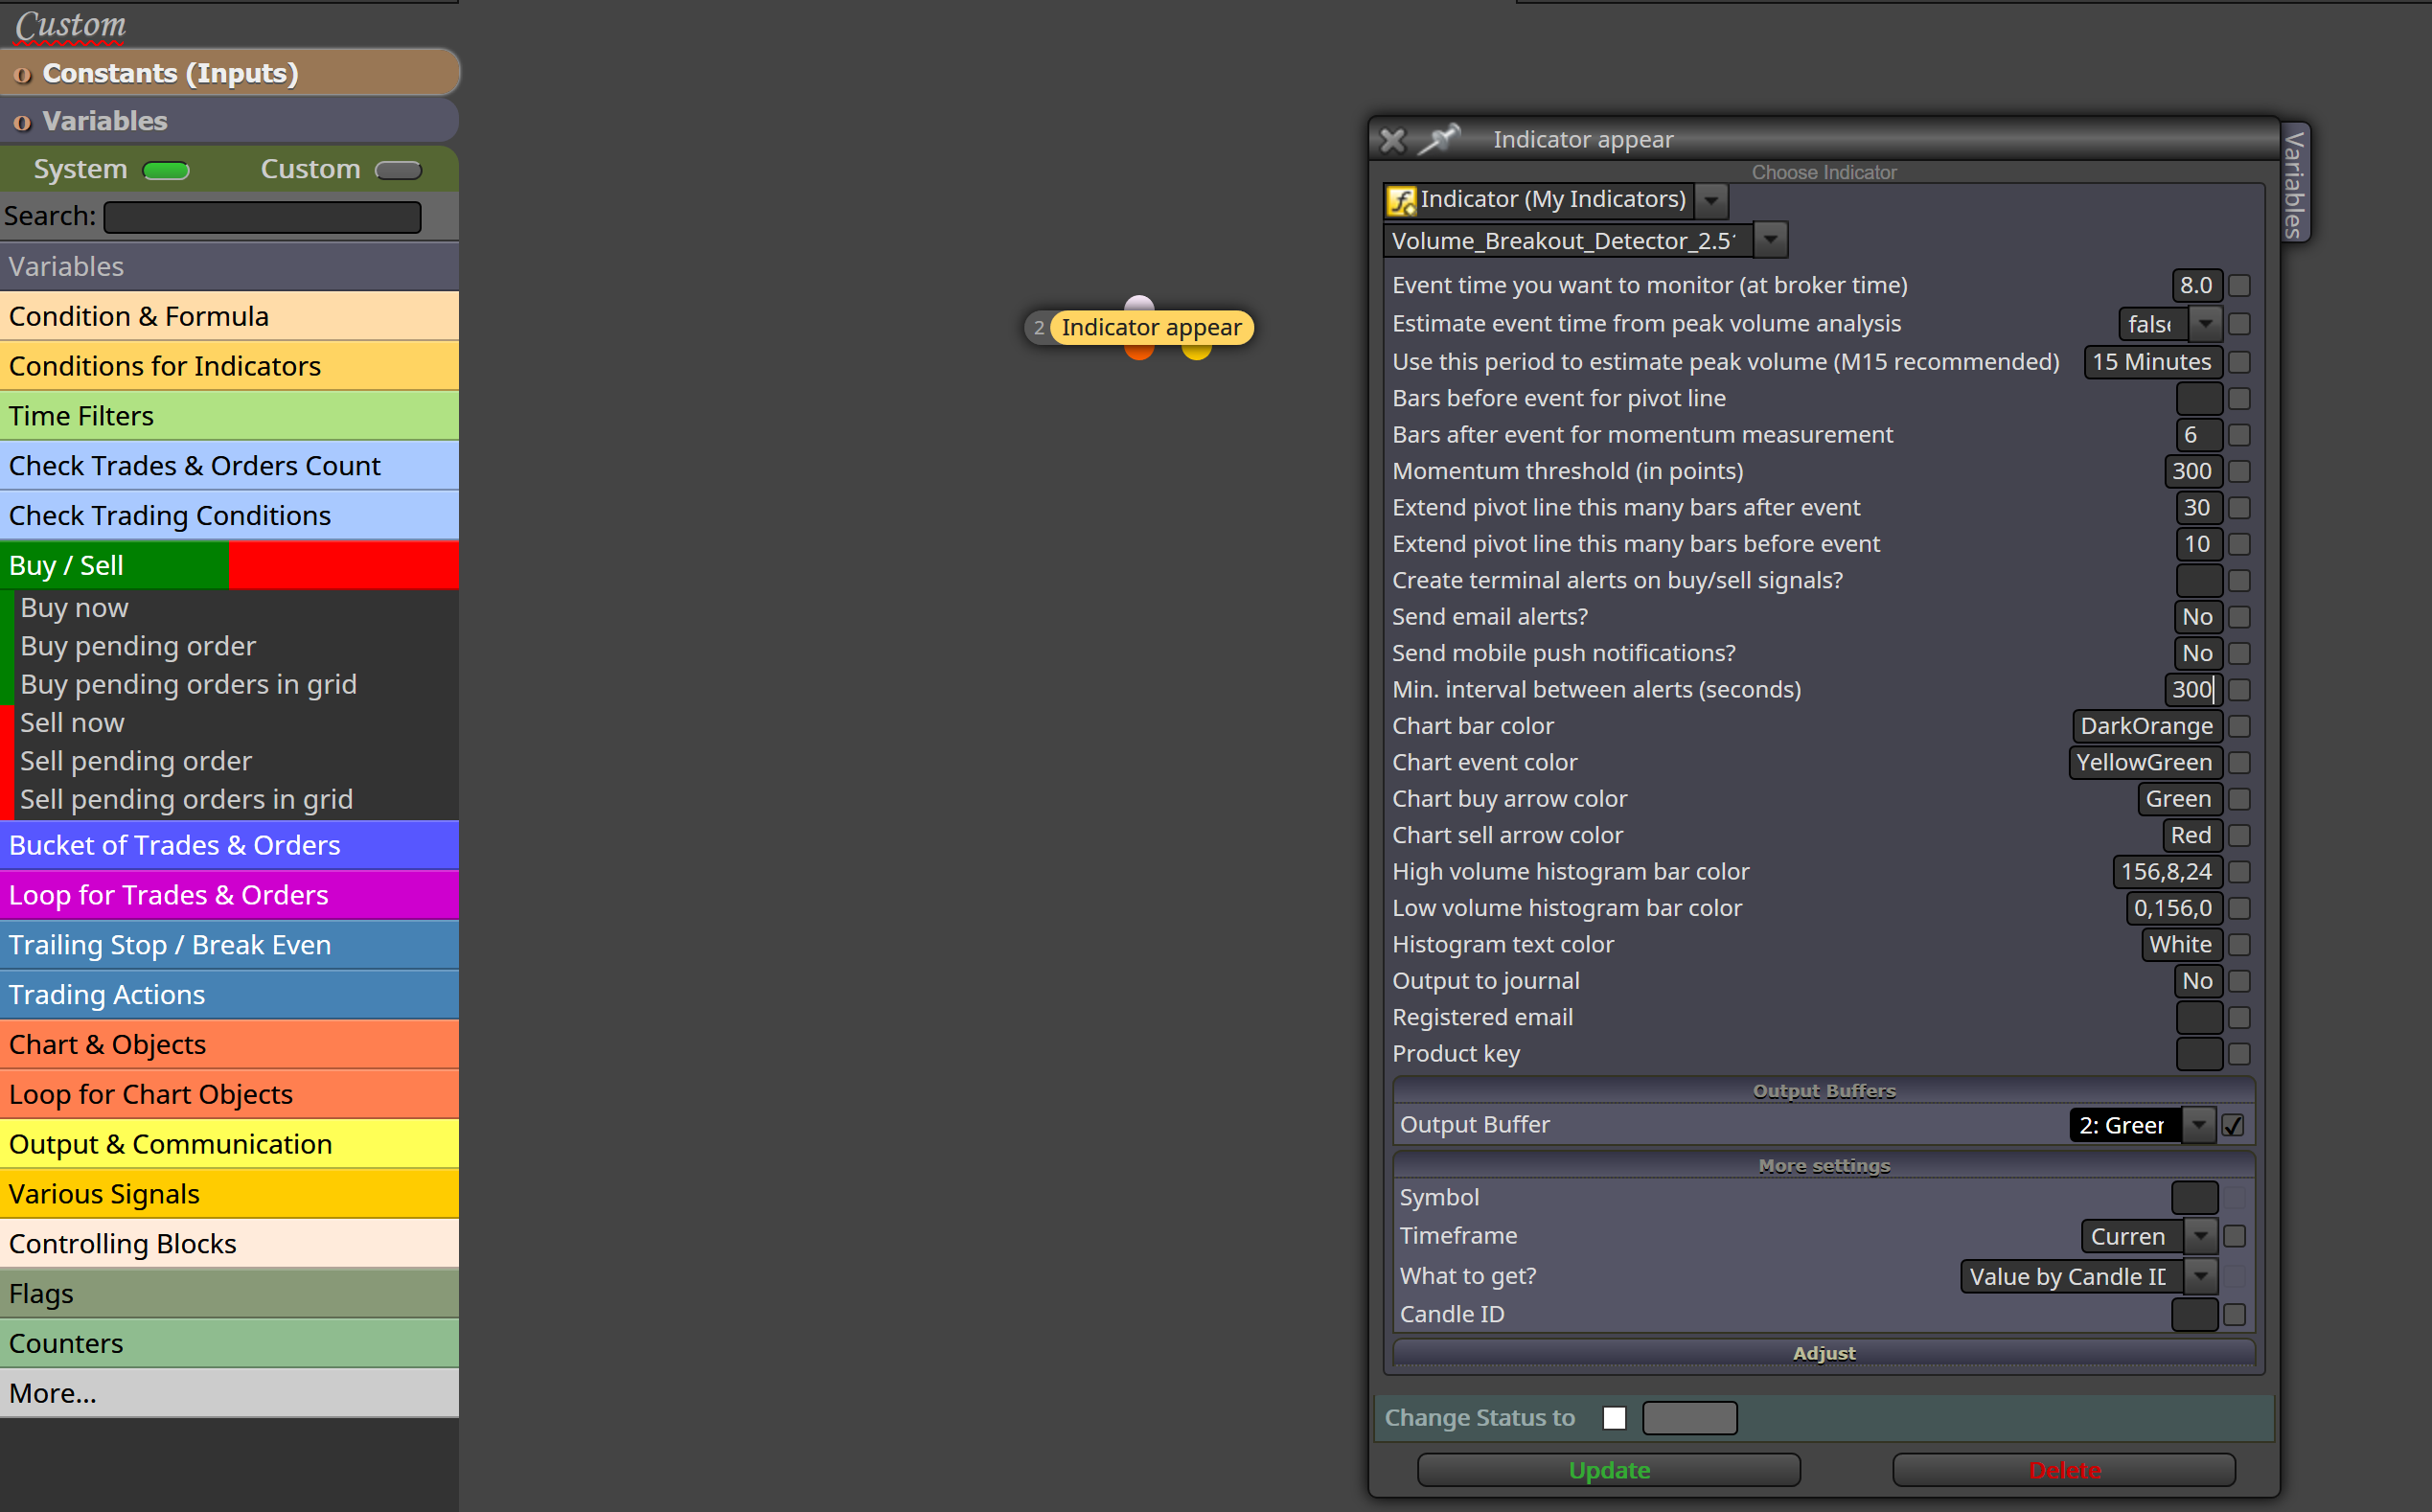Viewport: 2432px width, 1512px height.
Task: Open the vertical Variables side tab
Action: point(2295,183)
